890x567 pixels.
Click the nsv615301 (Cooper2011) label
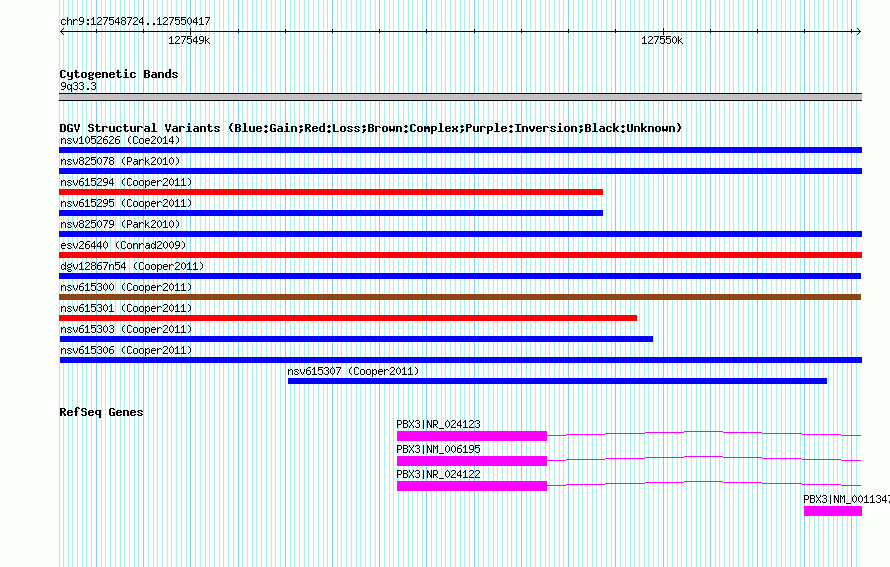click(126, 308)
